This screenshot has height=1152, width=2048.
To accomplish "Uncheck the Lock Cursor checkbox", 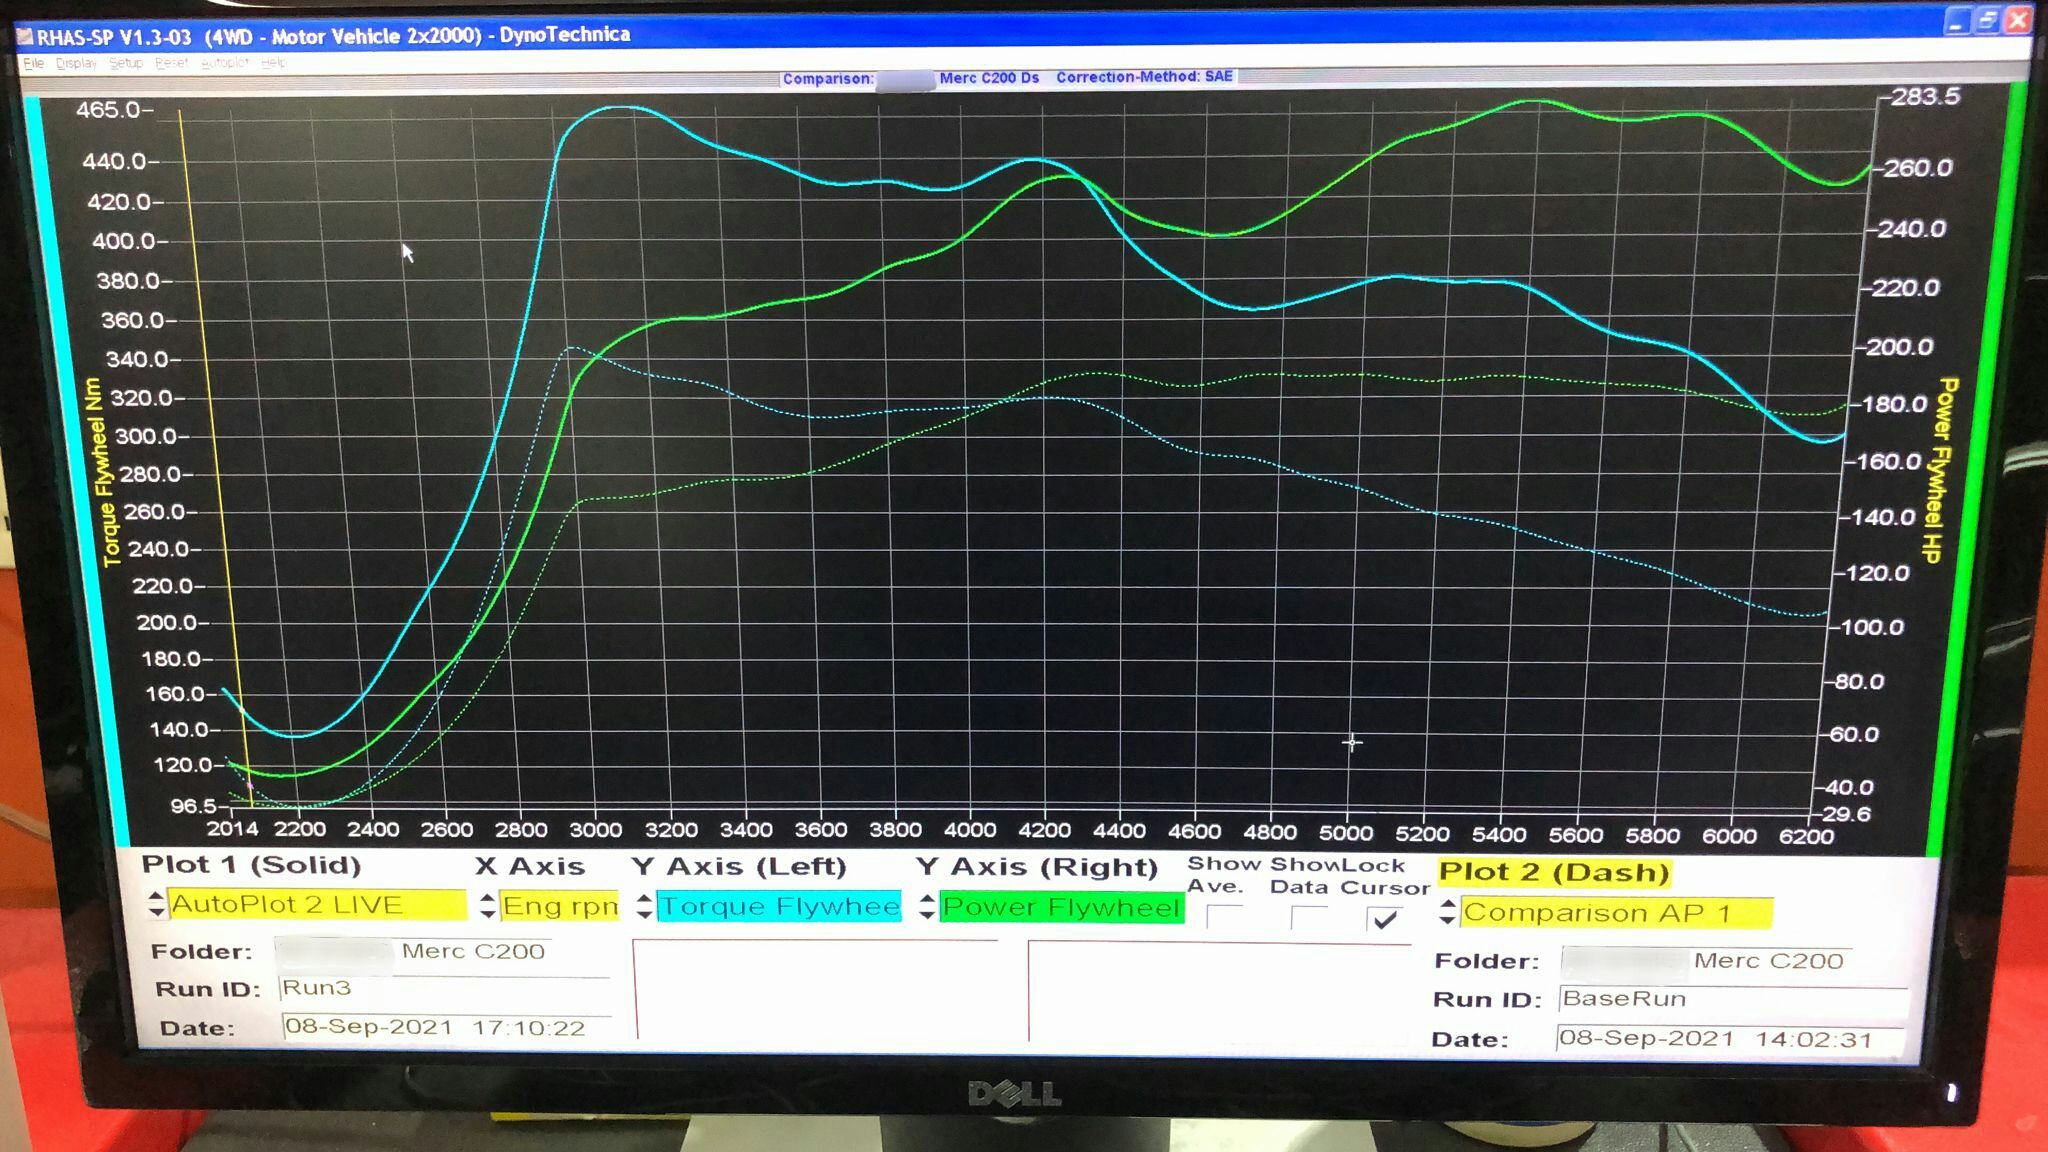I will [1385, 919].
